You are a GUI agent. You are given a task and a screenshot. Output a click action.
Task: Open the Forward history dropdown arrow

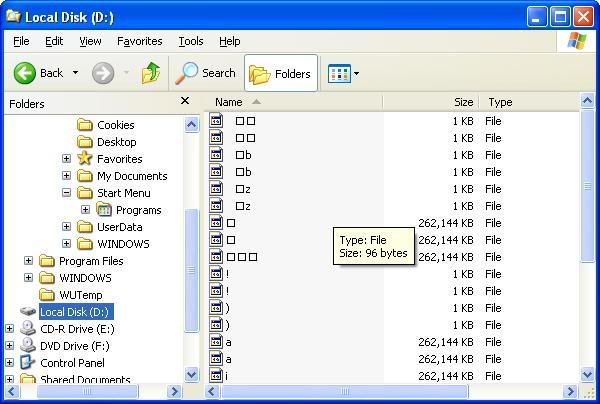(126, 72)
